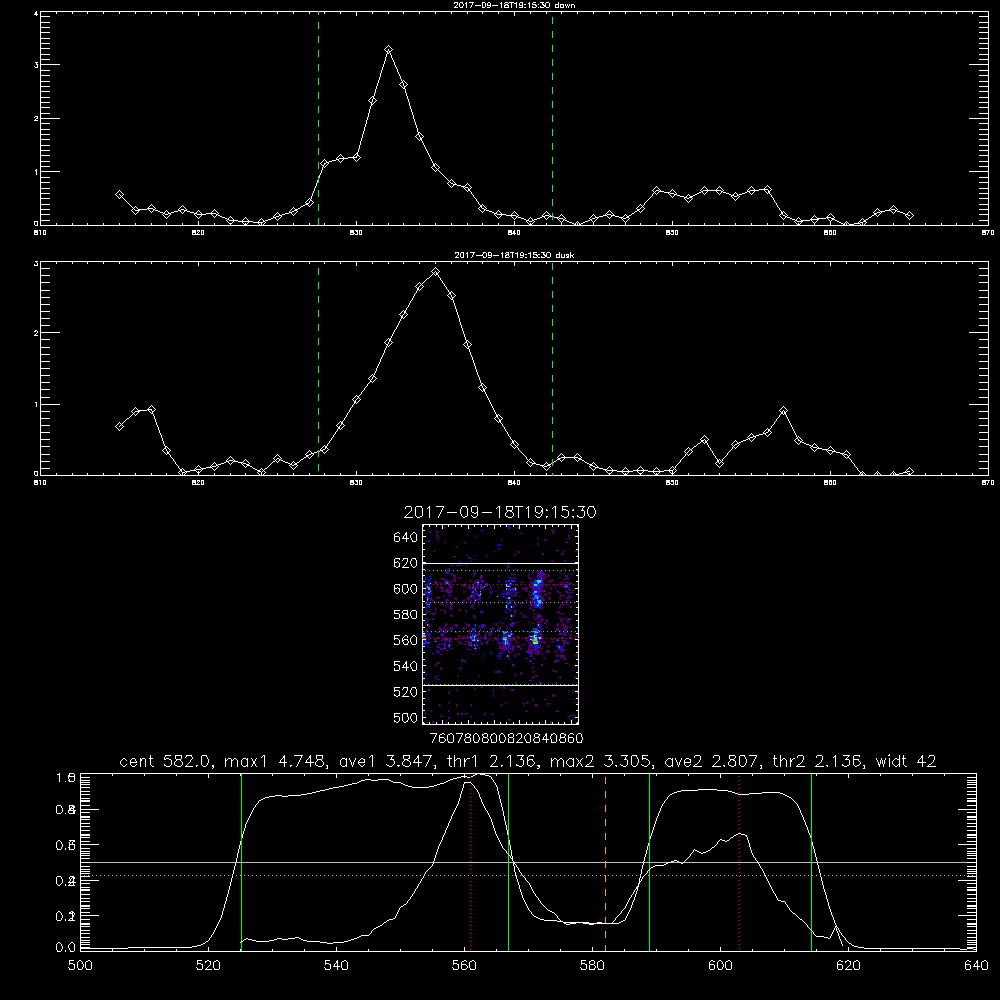Click the right green dashed line in dawn plot
Image resolution: width=1000 pixels, height=1000 pixels.
tap(552, 118)
